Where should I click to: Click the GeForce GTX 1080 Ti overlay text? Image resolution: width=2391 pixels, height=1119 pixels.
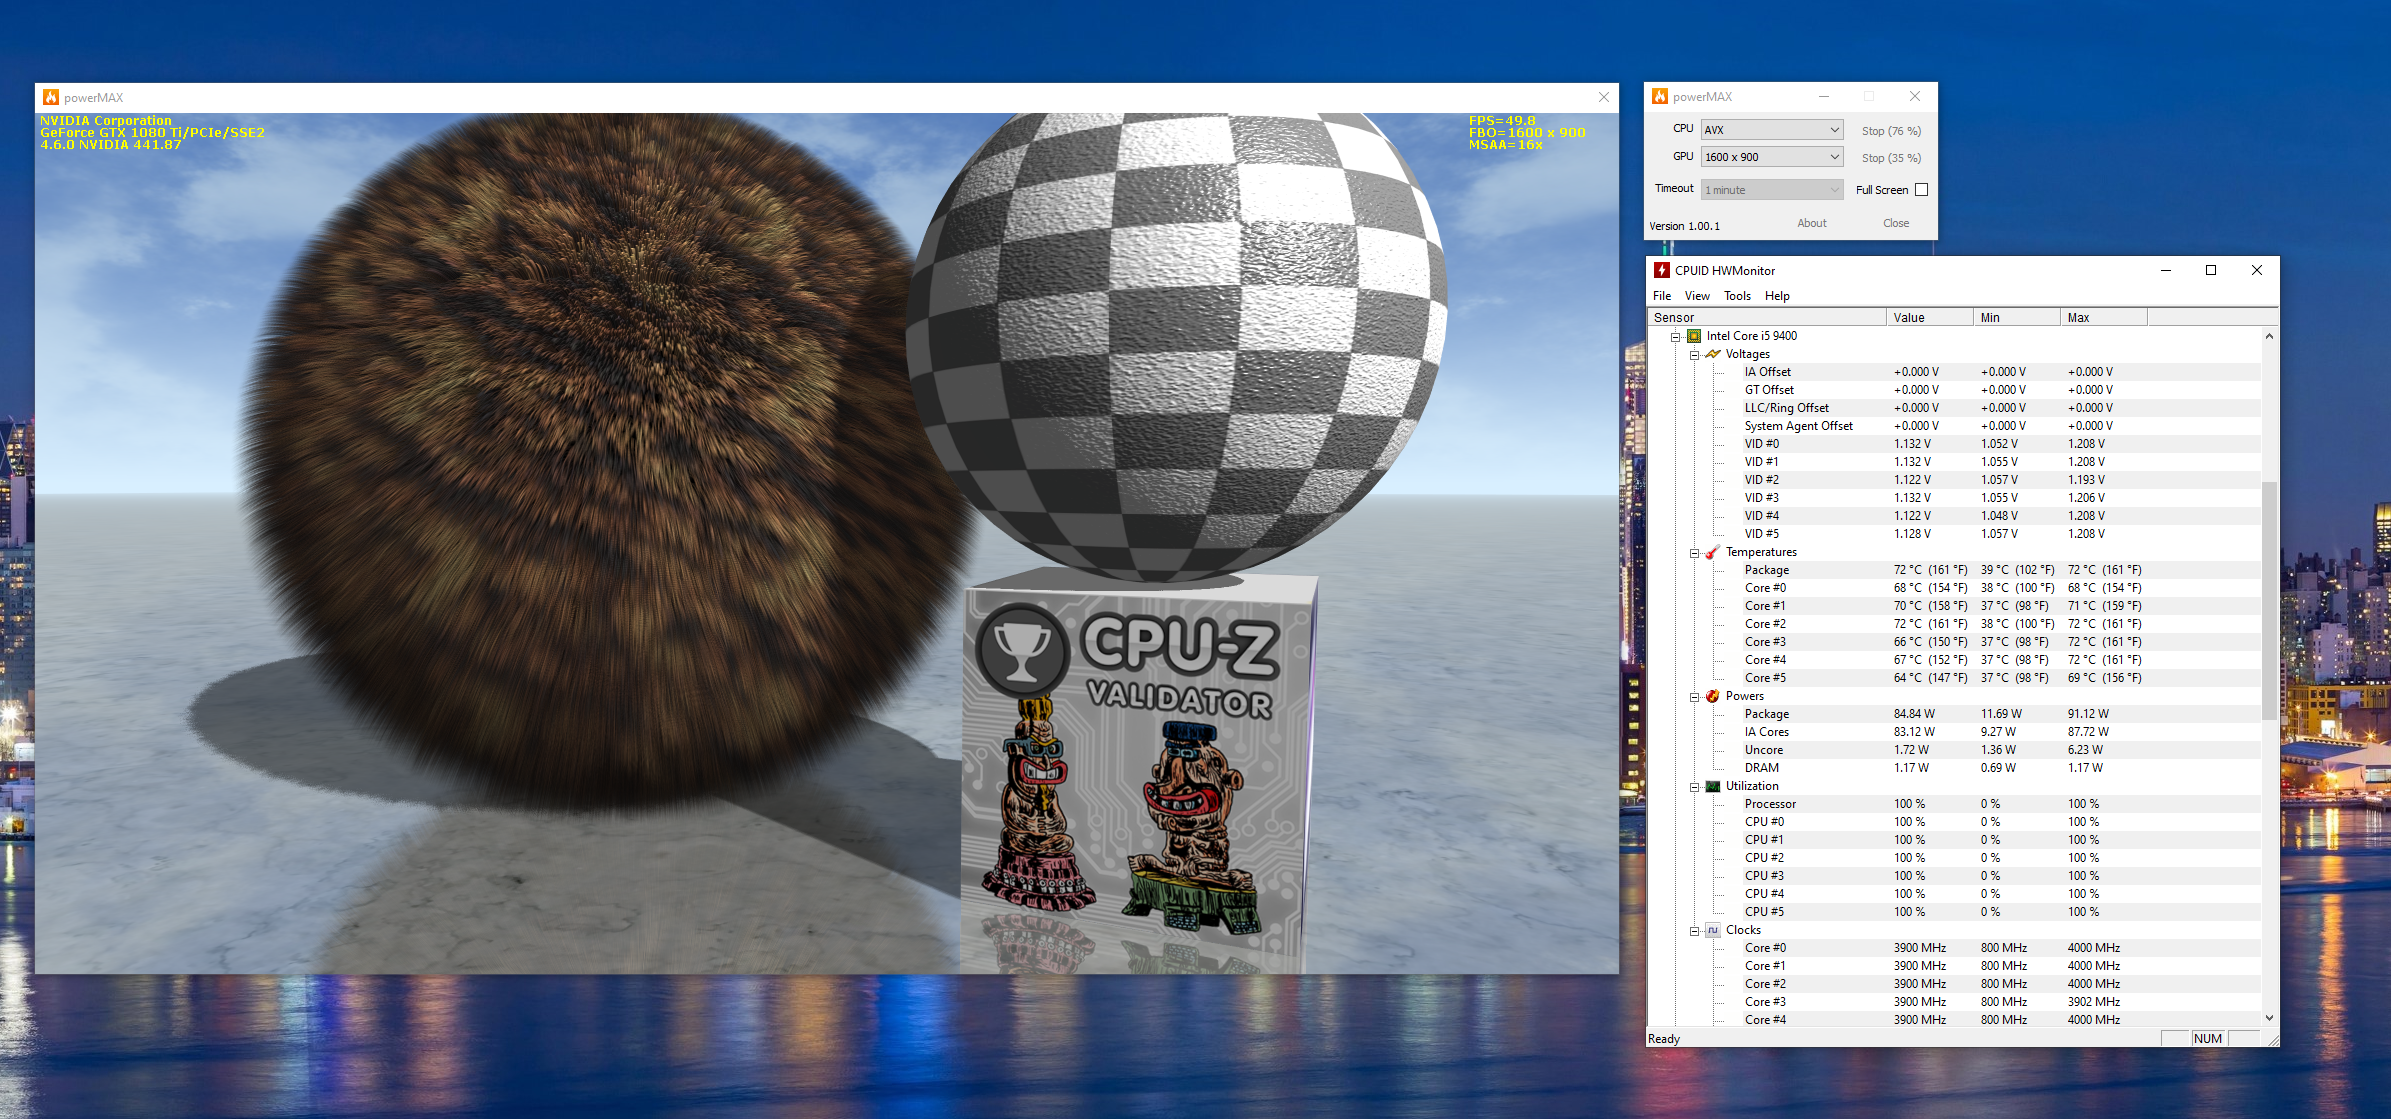tap(152, 133)
